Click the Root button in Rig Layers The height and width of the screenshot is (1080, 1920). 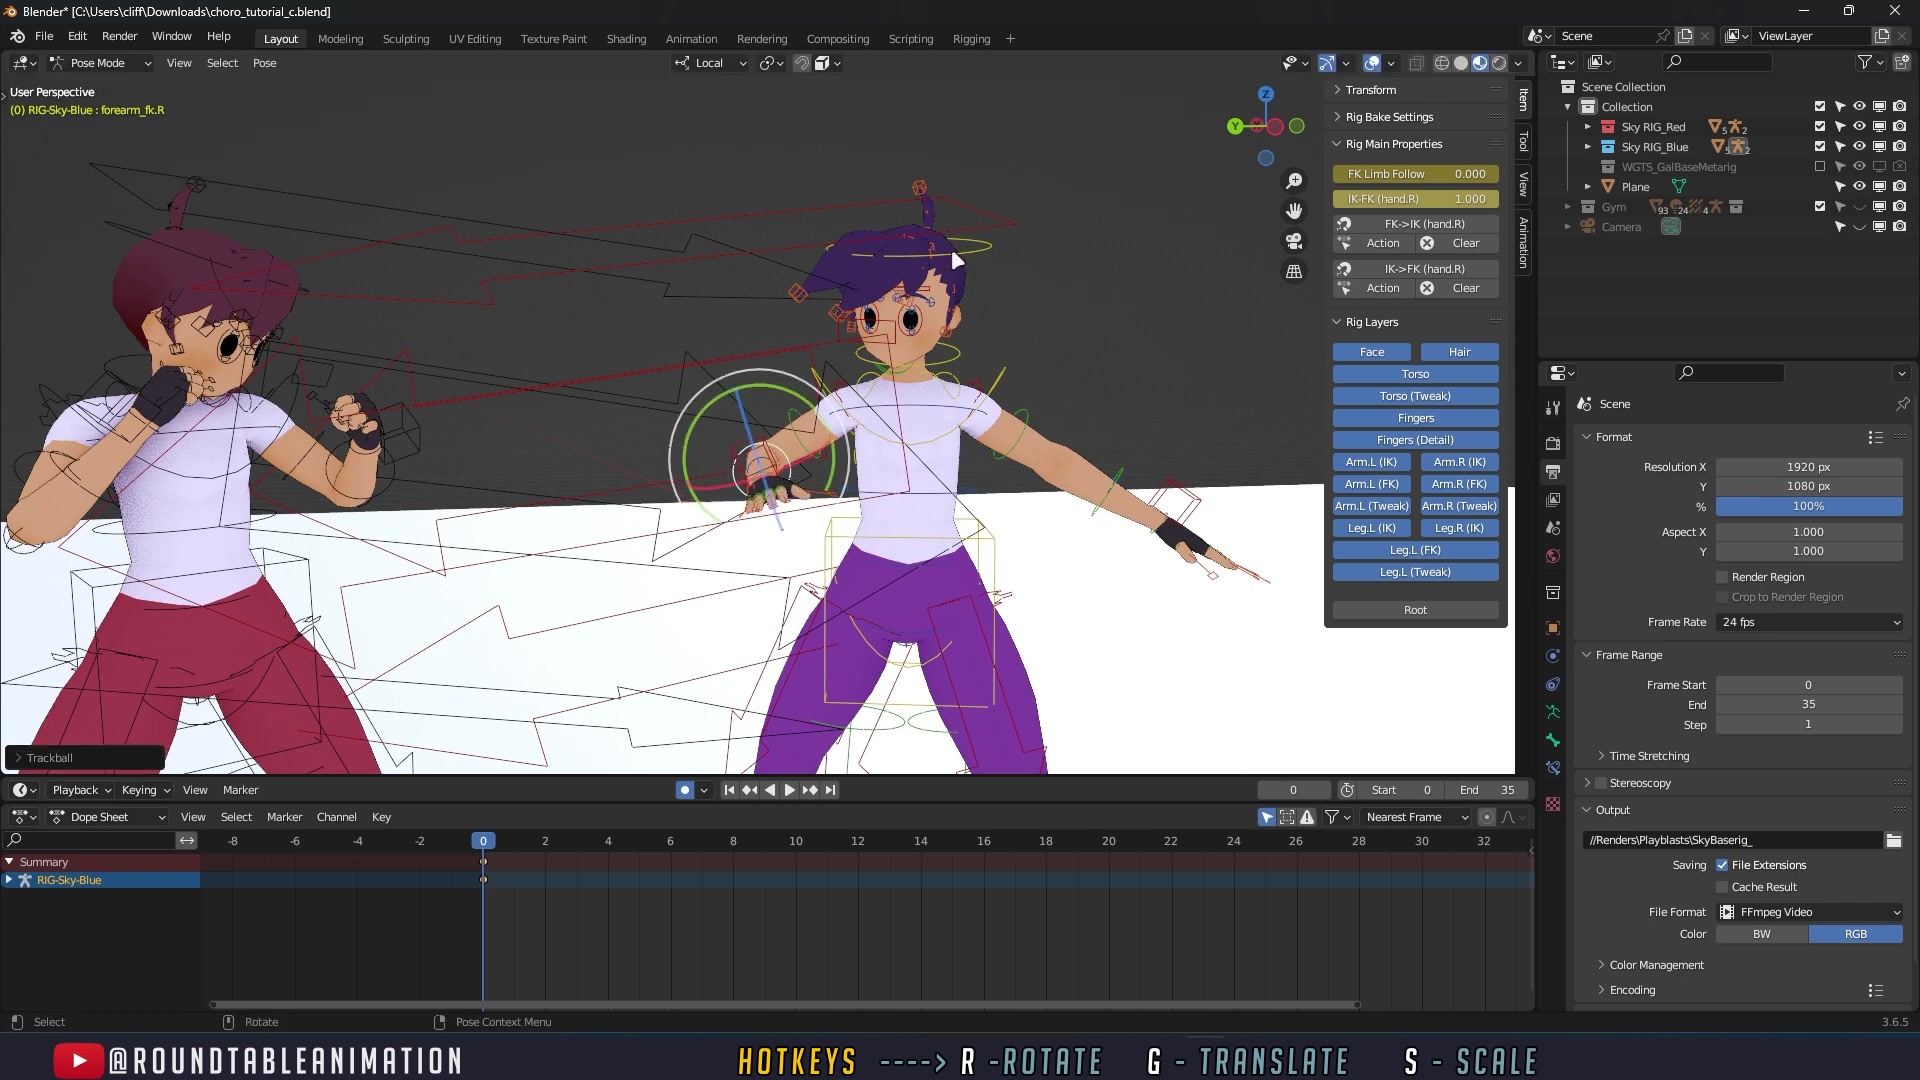point(1414,609)
